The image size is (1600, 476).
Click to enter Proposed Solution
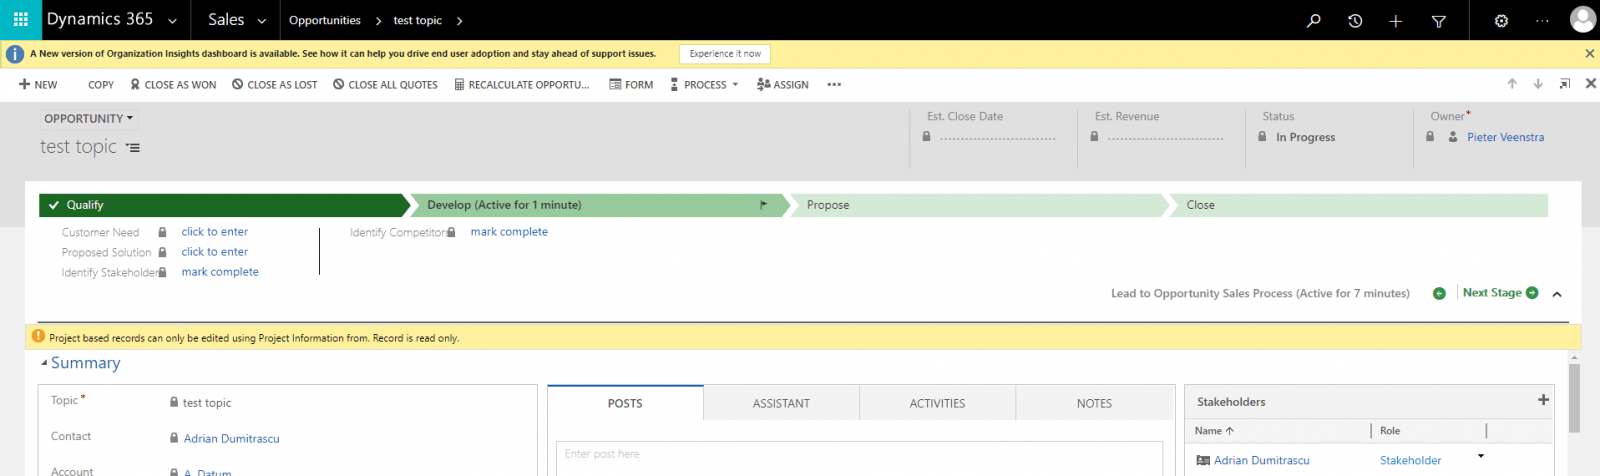[x=214, y=252]
